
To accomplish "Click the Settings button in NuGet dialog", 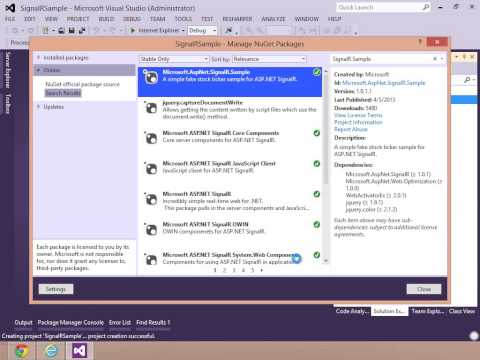I will tap(56, 289).
